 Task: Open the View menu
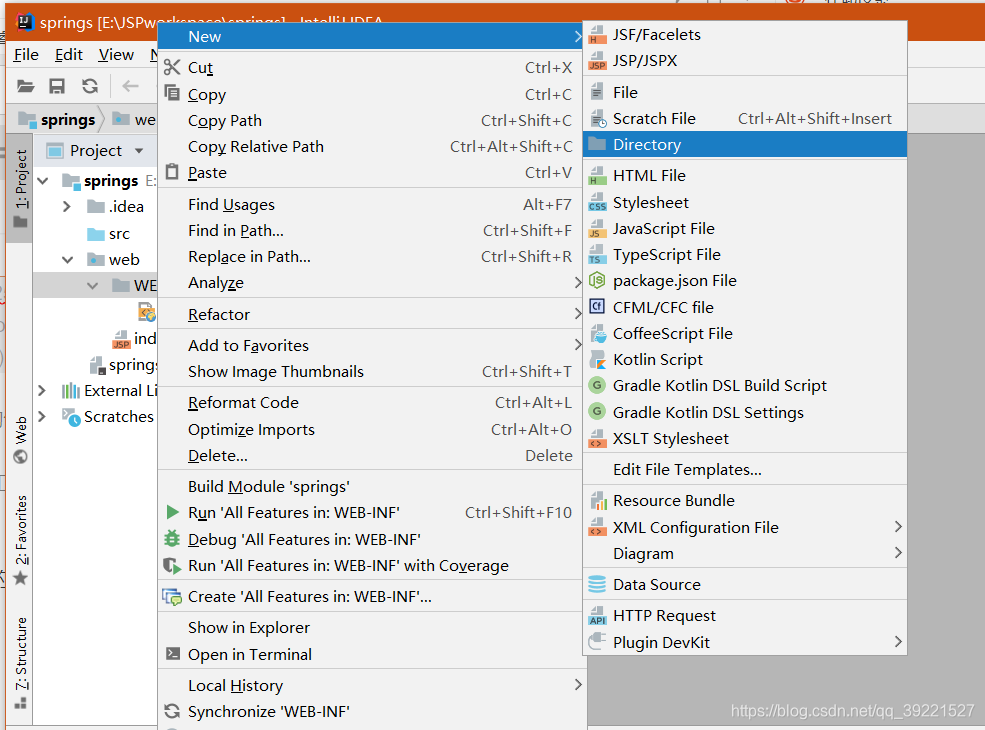[116, 55]
